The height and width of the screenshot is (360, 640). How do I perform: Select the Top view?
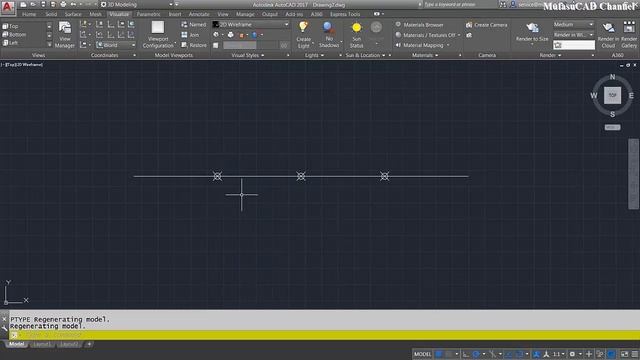pos(11,26)
